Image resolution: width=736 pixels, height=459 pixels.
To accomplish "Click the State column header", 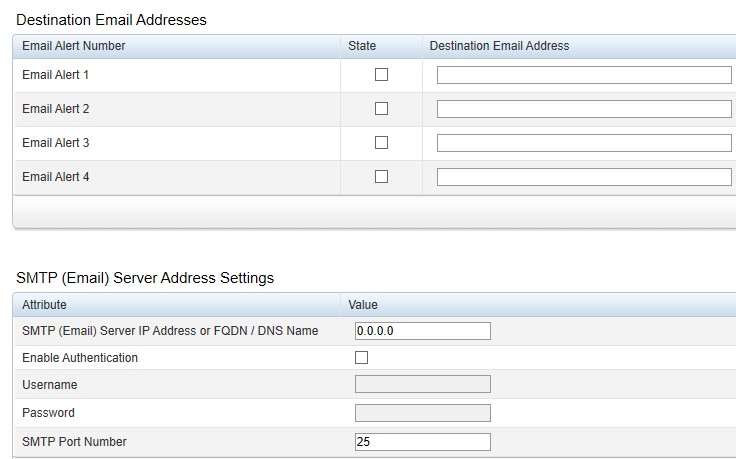I will pos(362,46).
